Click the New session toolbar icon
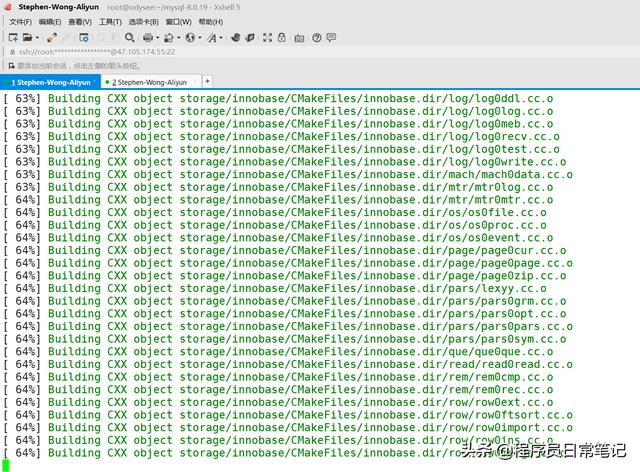Image resolution: width=640 pixels, height=472 pixels. 13,38
